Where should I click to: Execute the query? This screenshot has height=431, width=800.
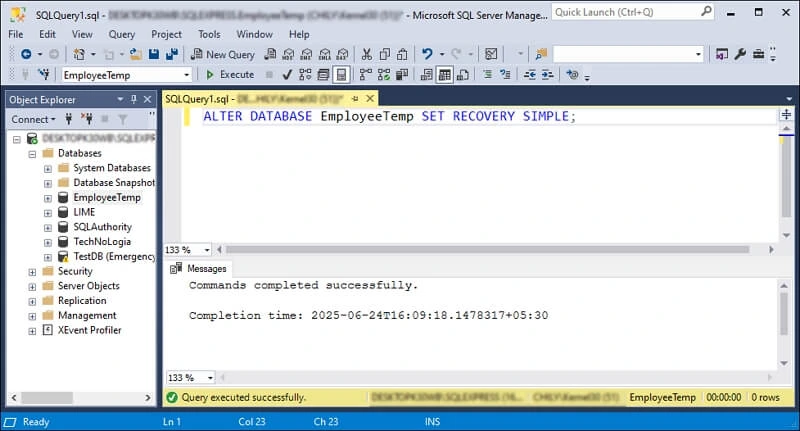[x=230, y=75]
